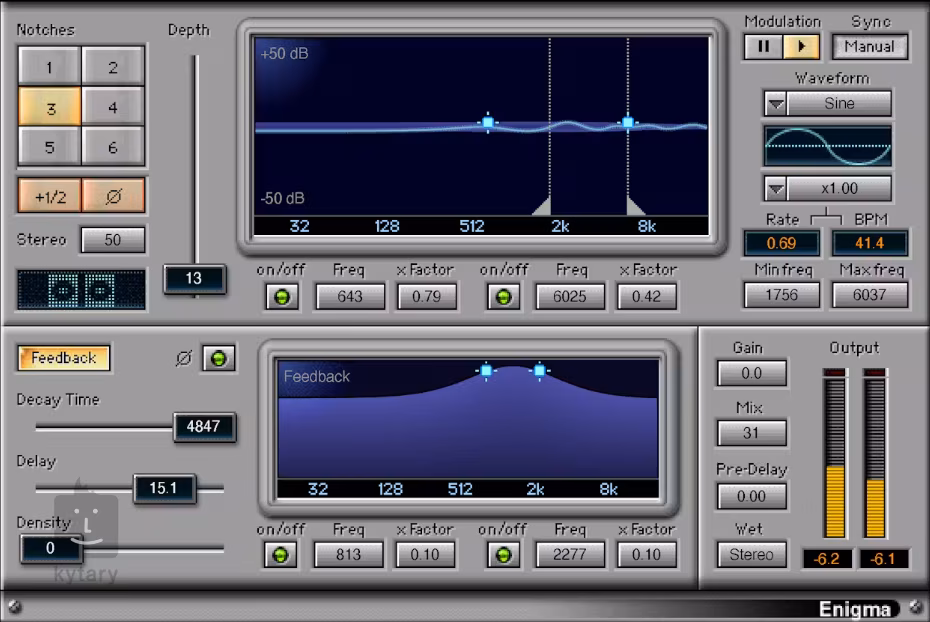This screenshot has width=930, height=622.
Task: Click the +1/2 notch button
Action: 49,196
